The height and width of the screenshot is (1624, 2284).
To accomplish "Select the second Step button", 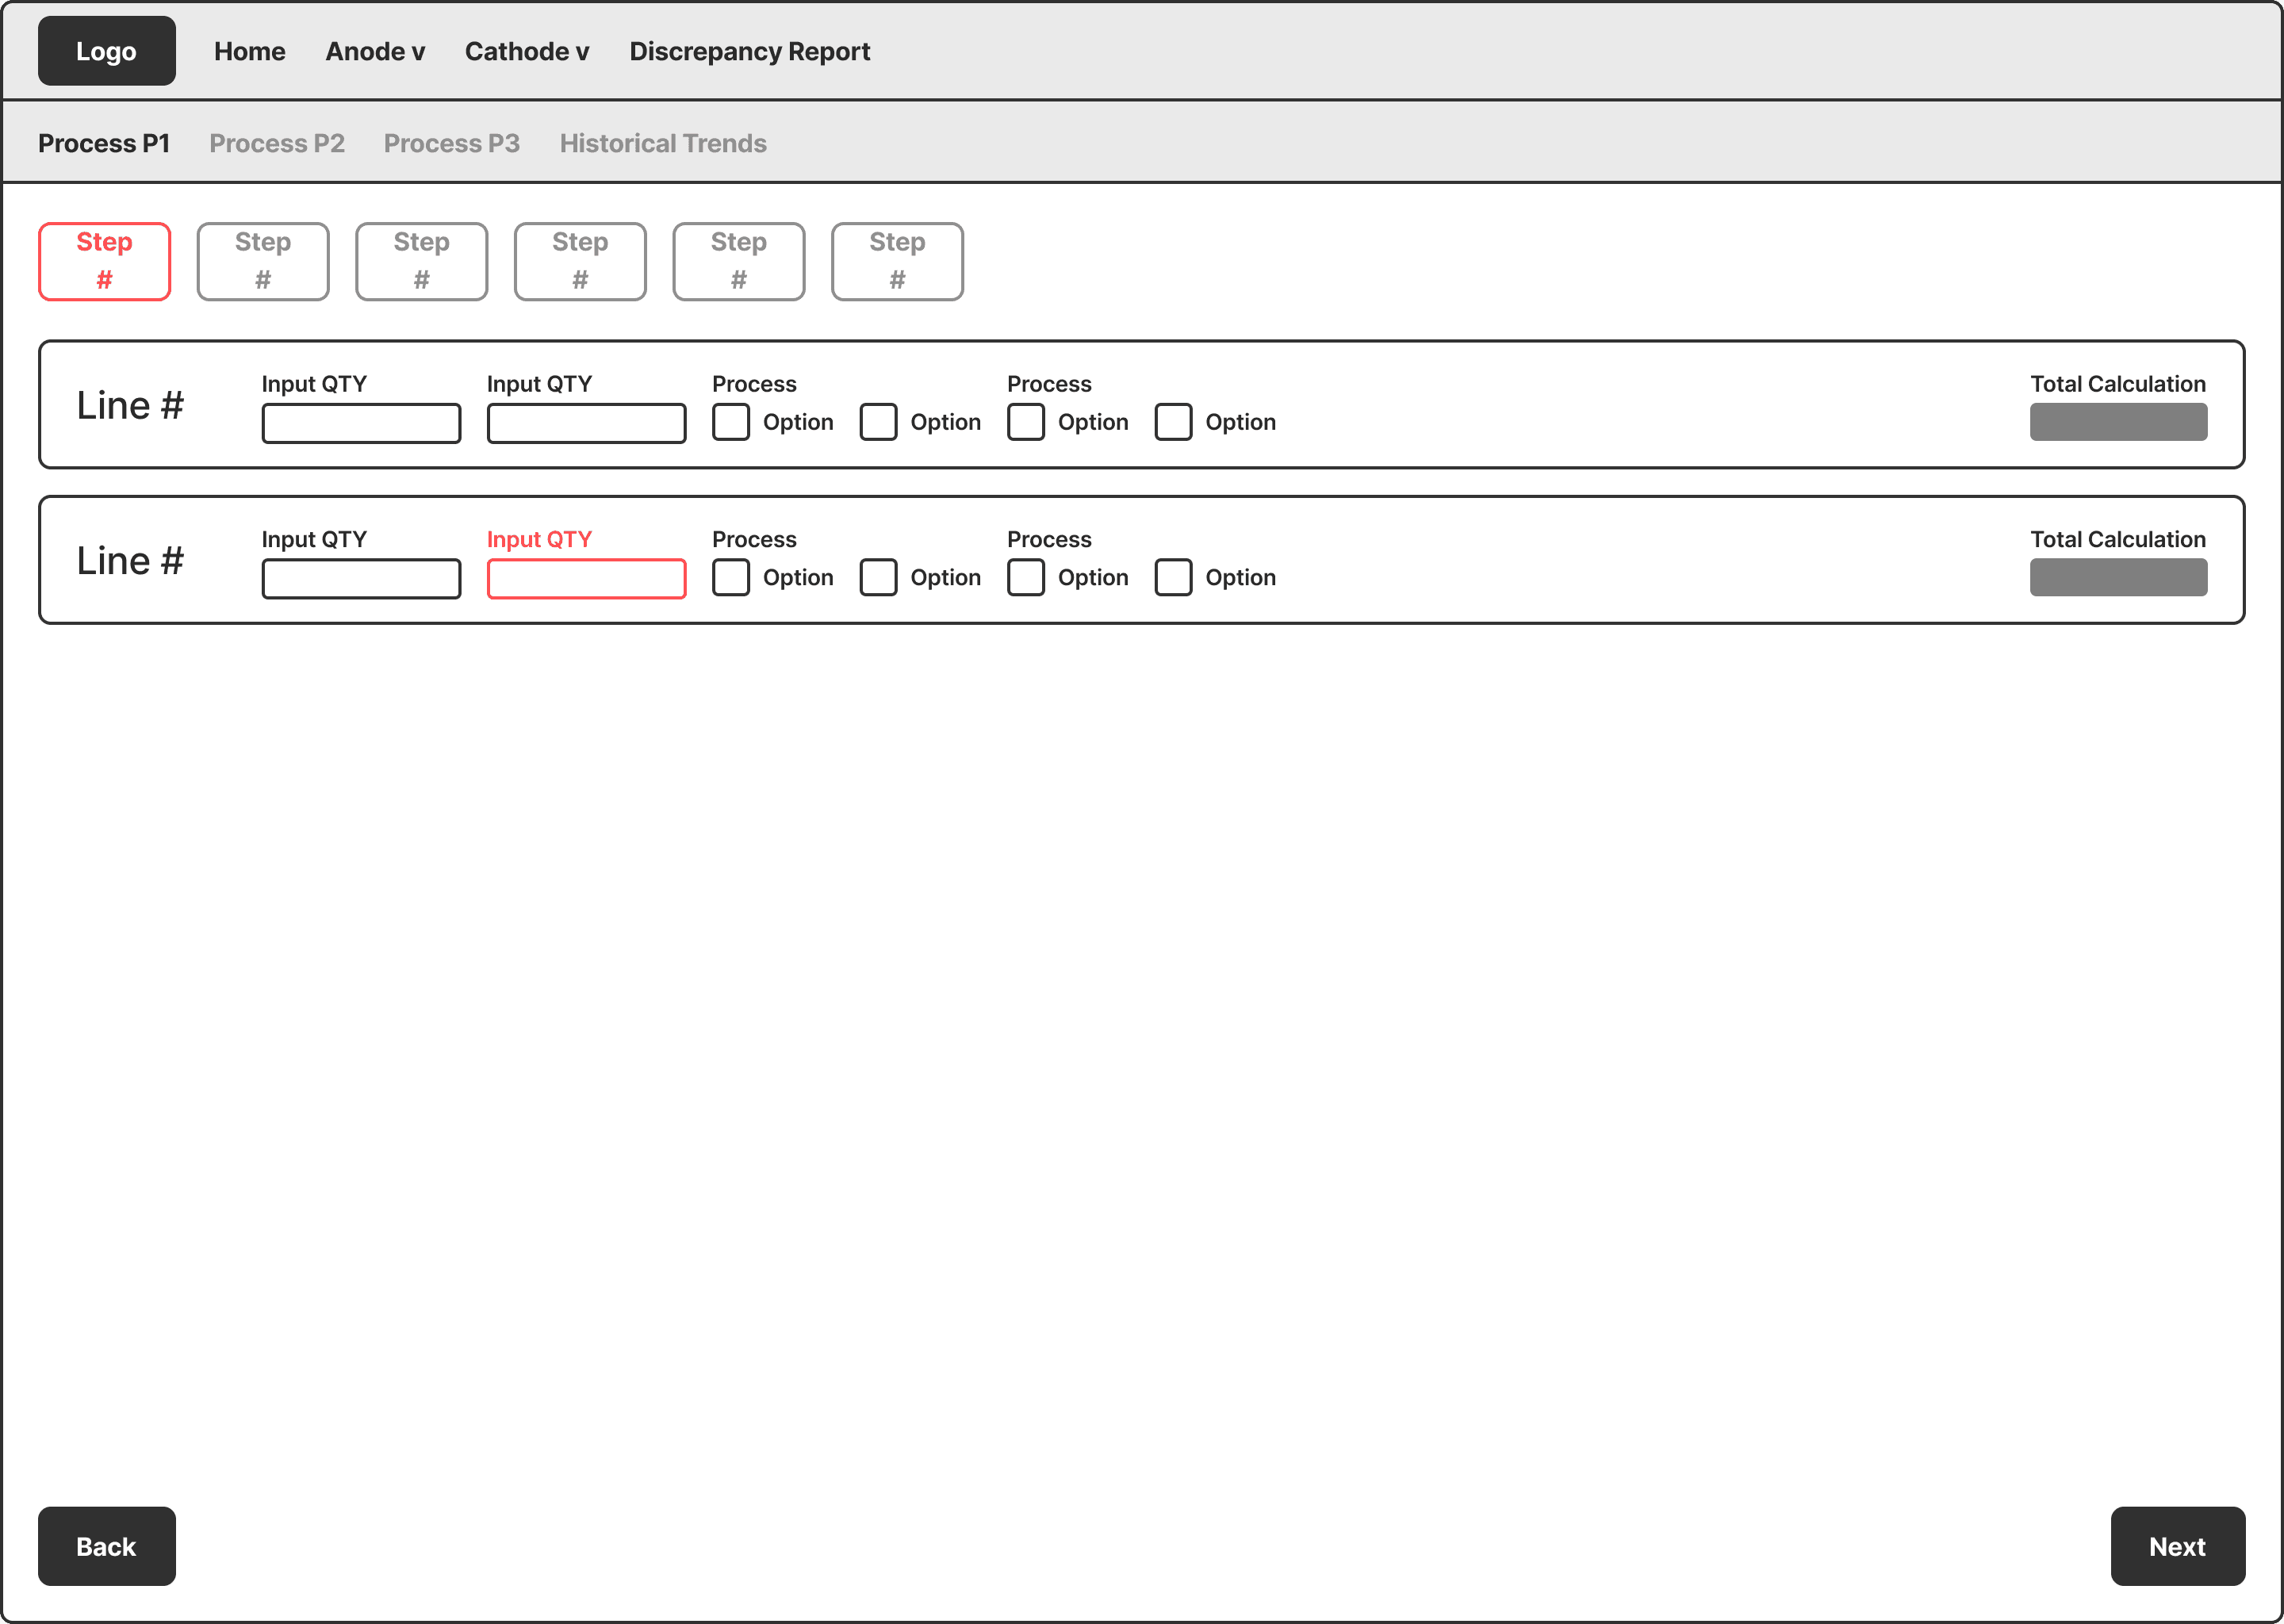I will pyautogui.click(x=262, y=261).
